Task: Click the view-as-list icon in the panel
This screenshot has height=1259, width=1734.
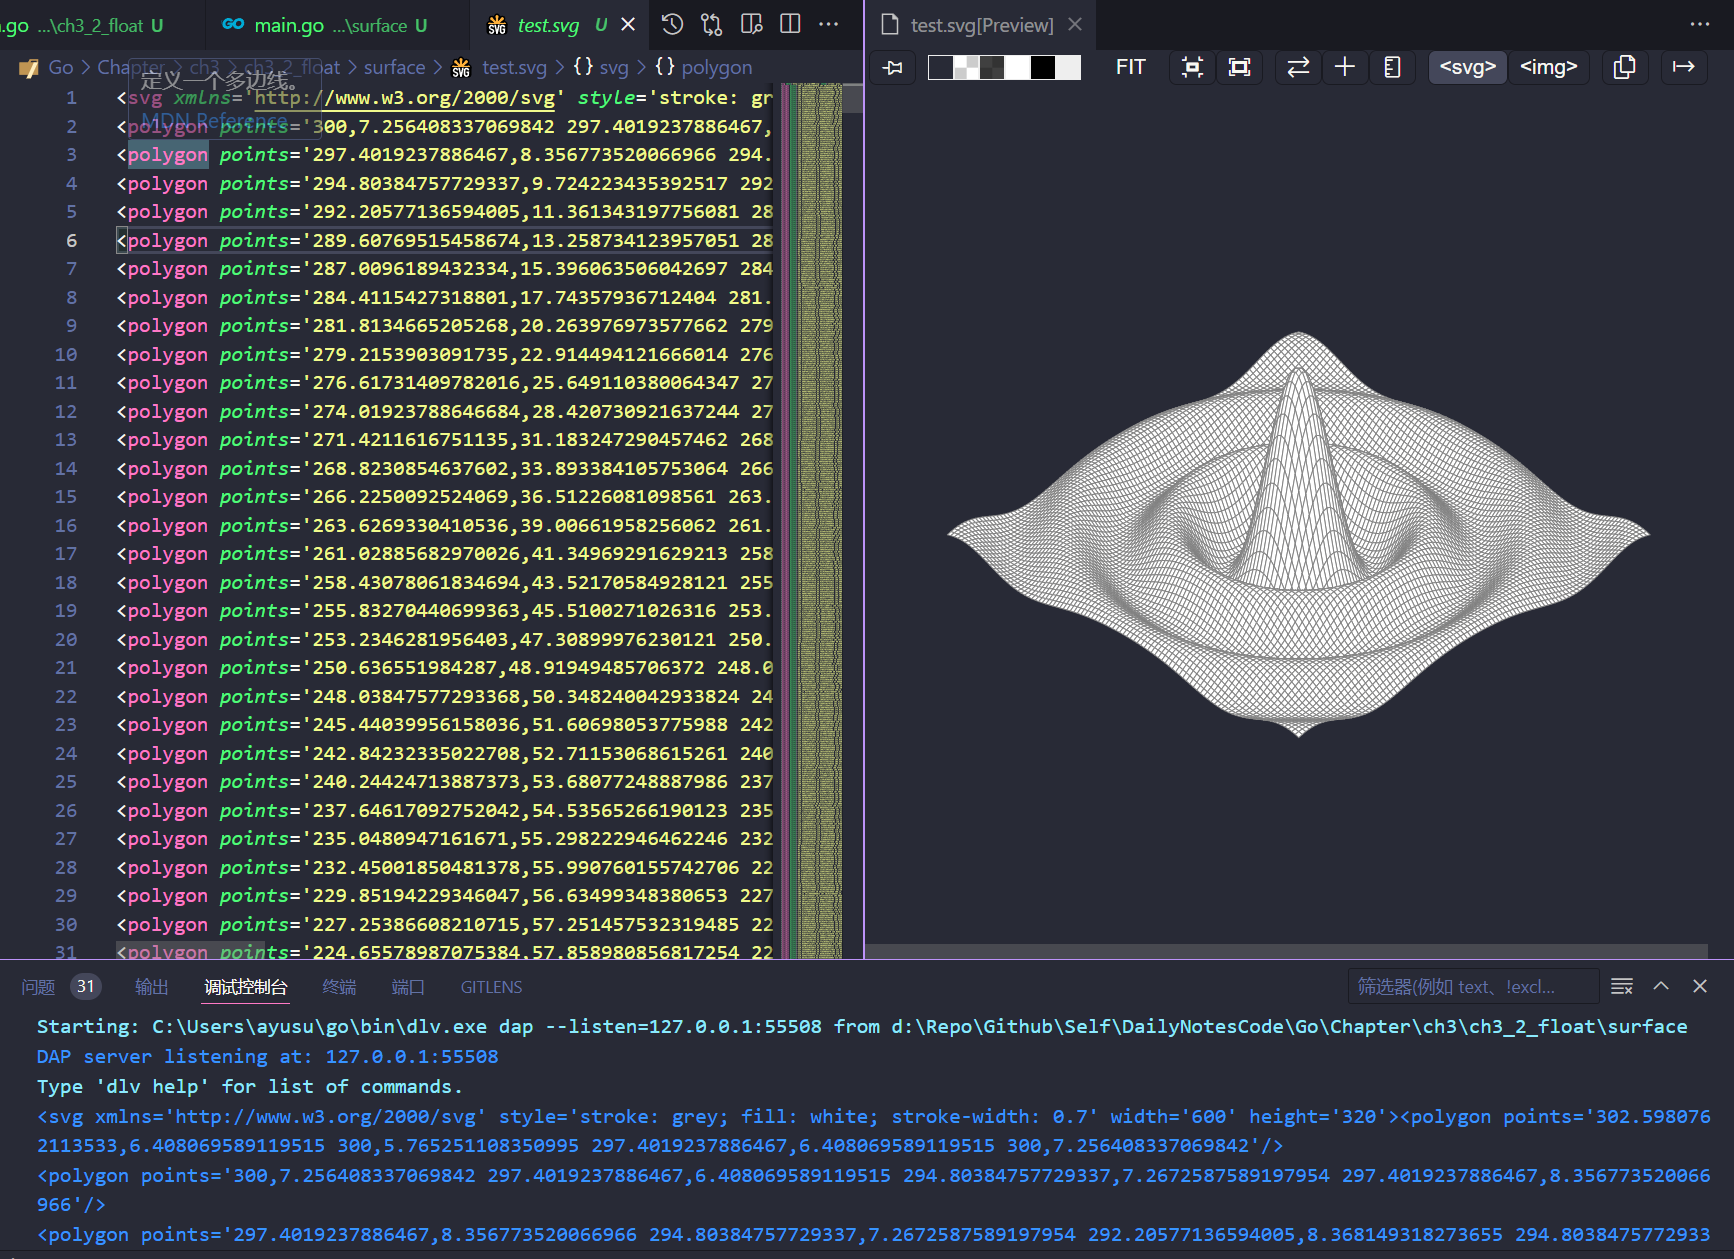Action: (x=1622, y=987)
